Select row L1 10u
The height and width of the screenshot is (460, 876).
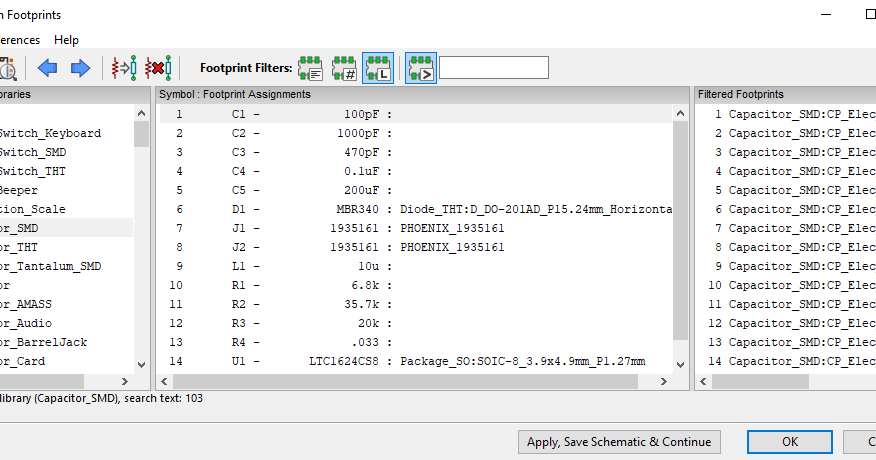[x=416, y=266]
